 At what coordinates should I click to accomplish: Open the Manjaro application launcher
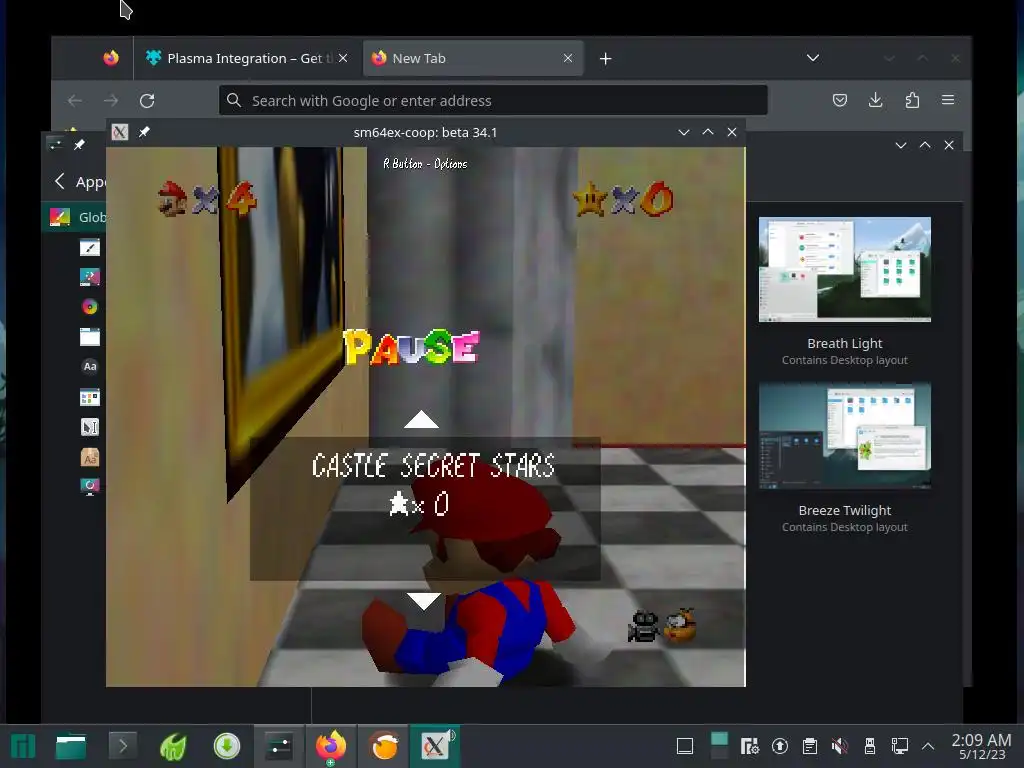pyautogui.click(x=23, y=746)
